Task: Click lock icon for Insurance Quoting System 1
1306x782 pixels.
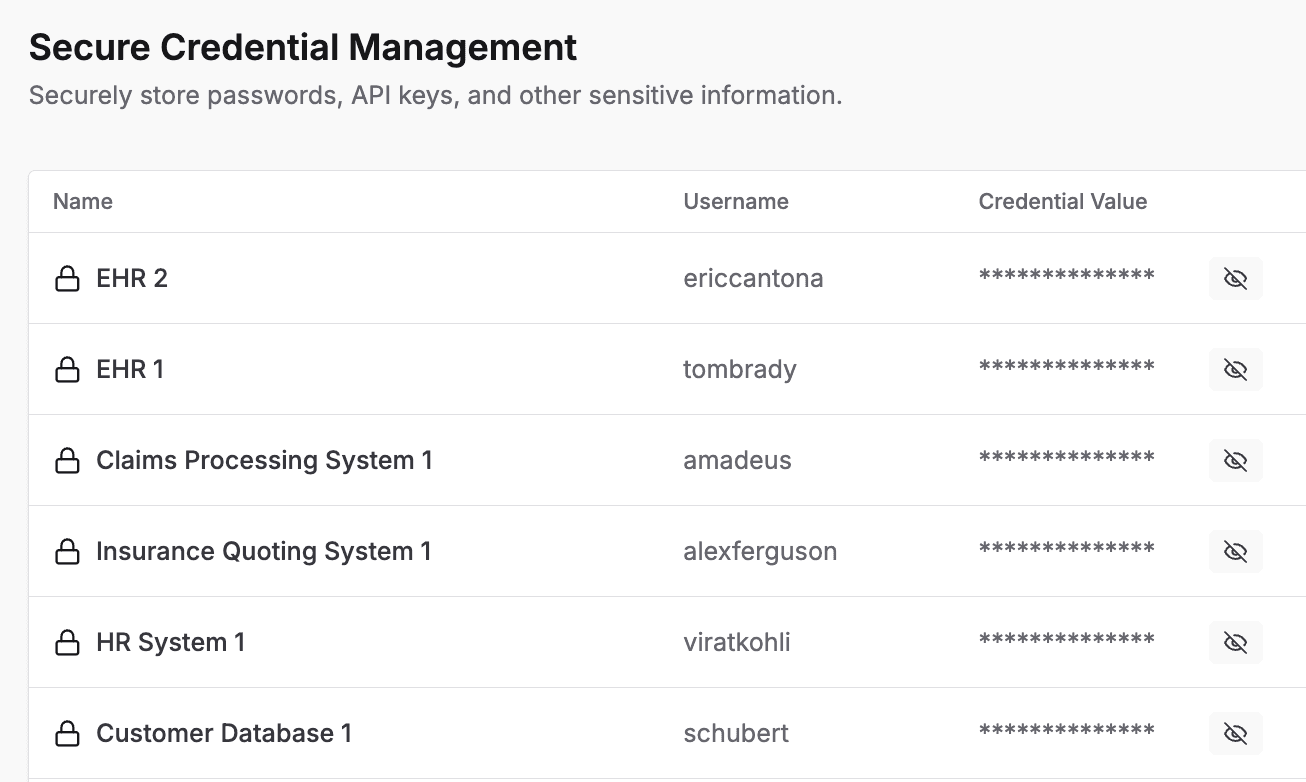Action: click(x=67, y=552)
